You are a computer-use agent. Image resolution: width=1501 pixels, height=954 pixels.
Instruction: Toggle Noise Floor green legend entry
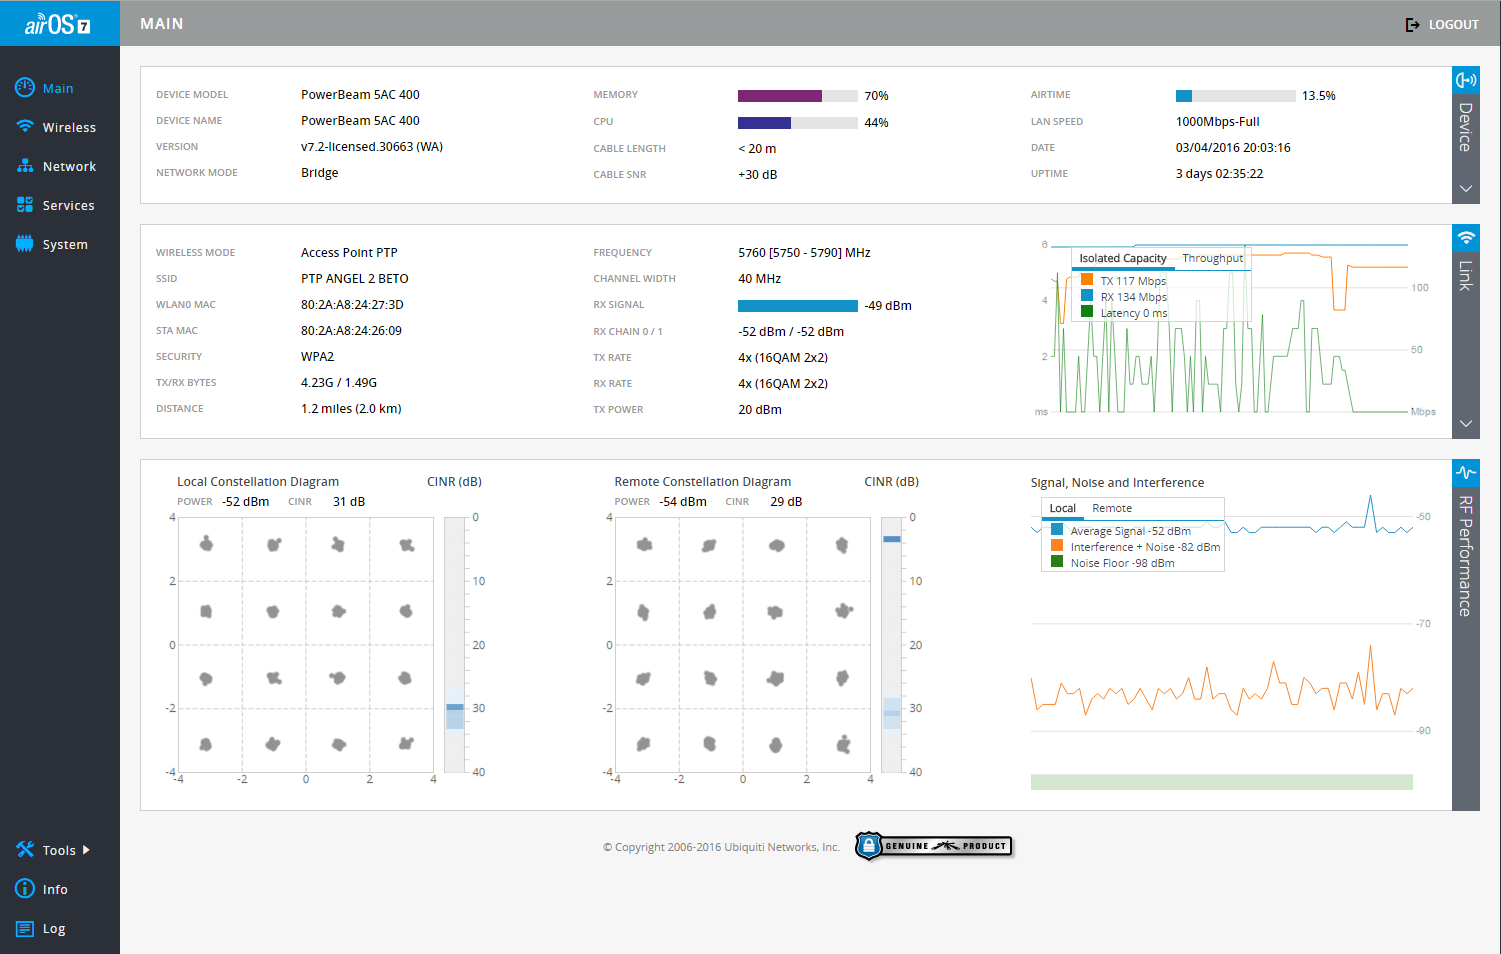pos(1057,563)
